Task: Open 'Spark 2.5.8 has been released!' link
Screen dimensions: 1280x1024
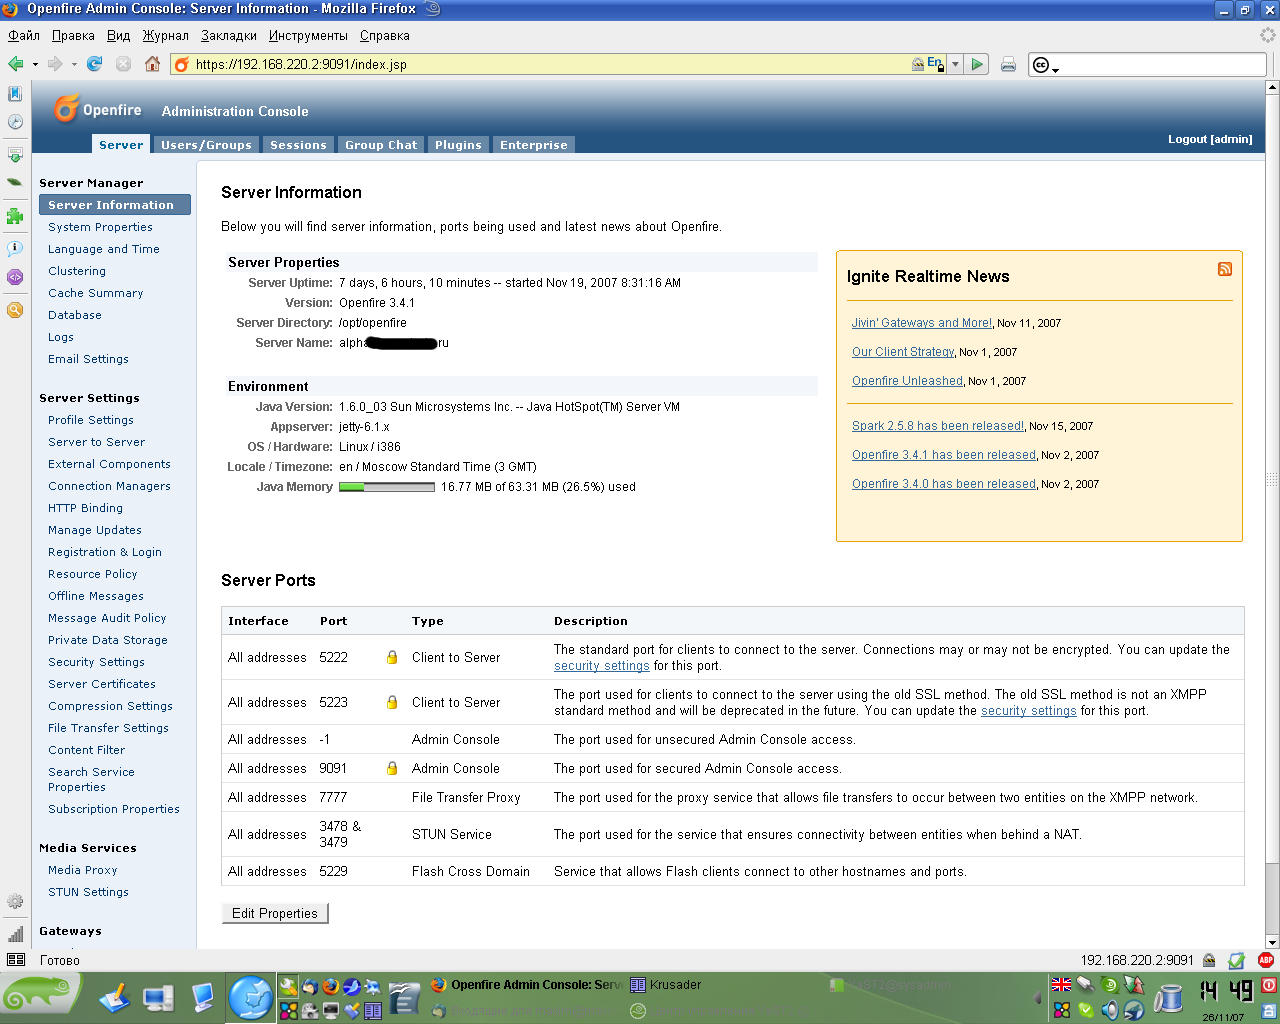Action: (x=938, y=426)
